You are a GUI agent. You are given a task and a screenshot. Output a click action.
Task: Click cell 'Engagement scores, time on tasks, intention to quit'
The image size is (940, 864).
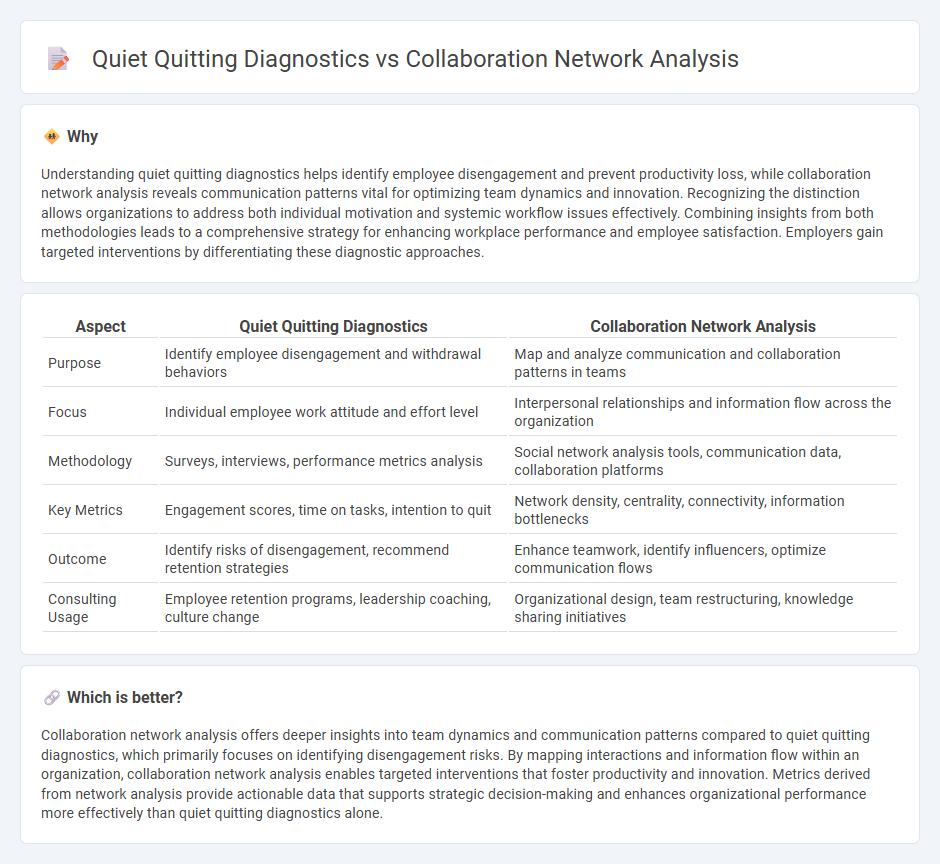coord(333,510)
